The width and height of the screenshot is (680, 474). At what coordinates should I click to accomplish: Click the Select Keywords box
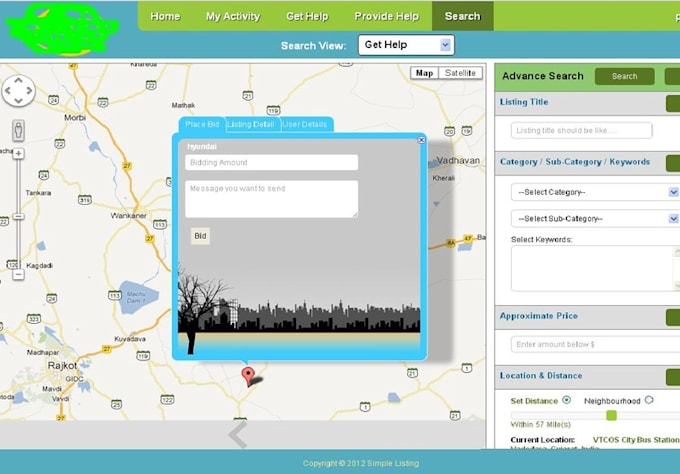tap(595, 268)
